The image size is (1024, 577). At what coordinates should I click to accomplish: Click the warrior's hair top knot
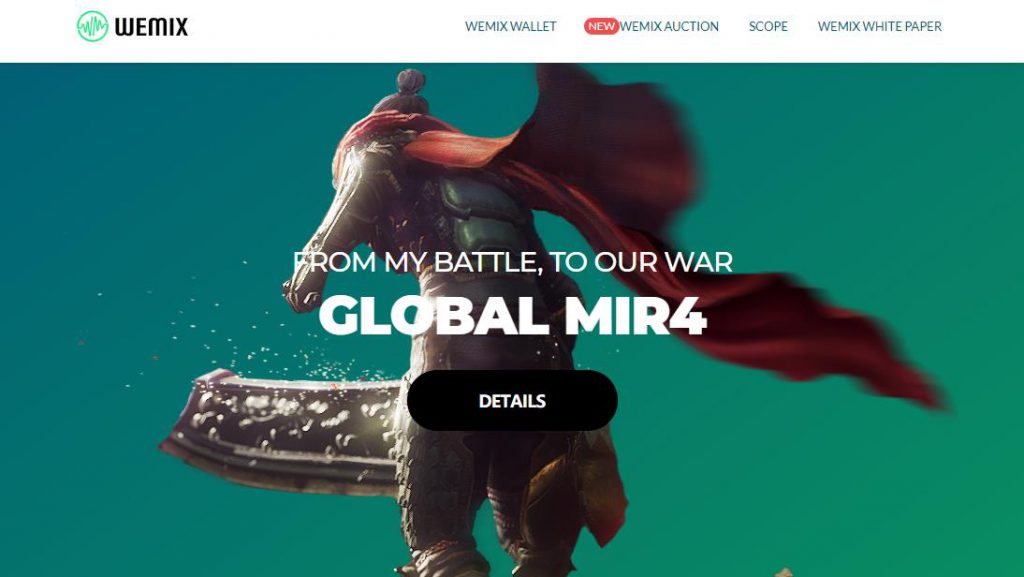click(410, 82)
